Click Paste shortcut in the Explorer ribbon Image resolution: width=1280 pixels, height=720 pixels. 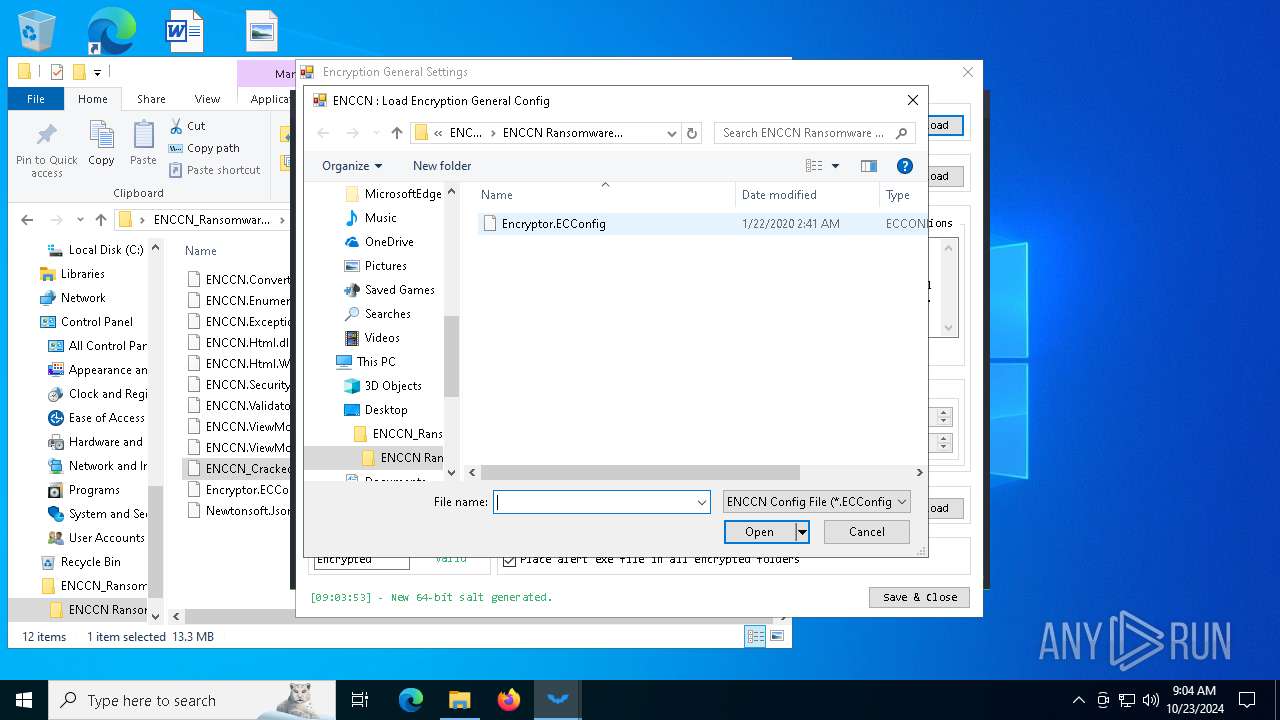[214, 170]
